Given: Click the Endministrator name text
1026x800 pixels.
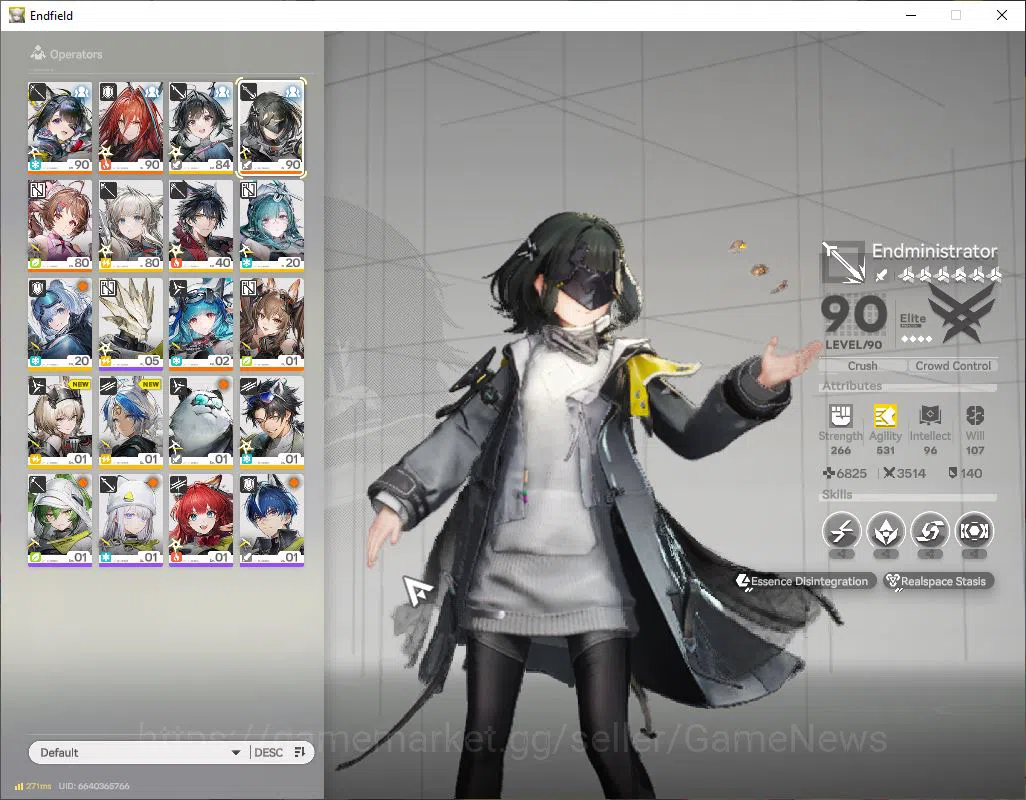Looking at the screenshot, I should pos(934,251).
